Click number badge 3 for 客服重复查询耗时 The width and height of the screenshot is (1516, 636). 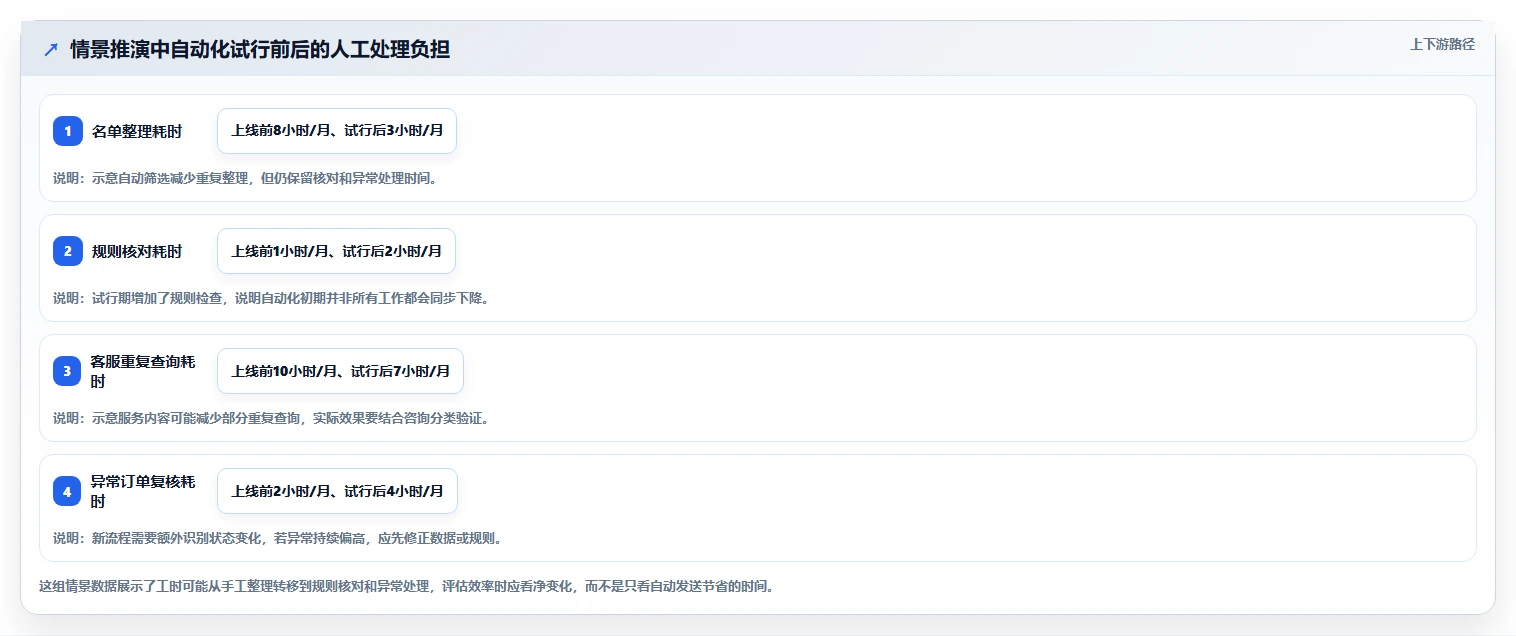point(67,371)
